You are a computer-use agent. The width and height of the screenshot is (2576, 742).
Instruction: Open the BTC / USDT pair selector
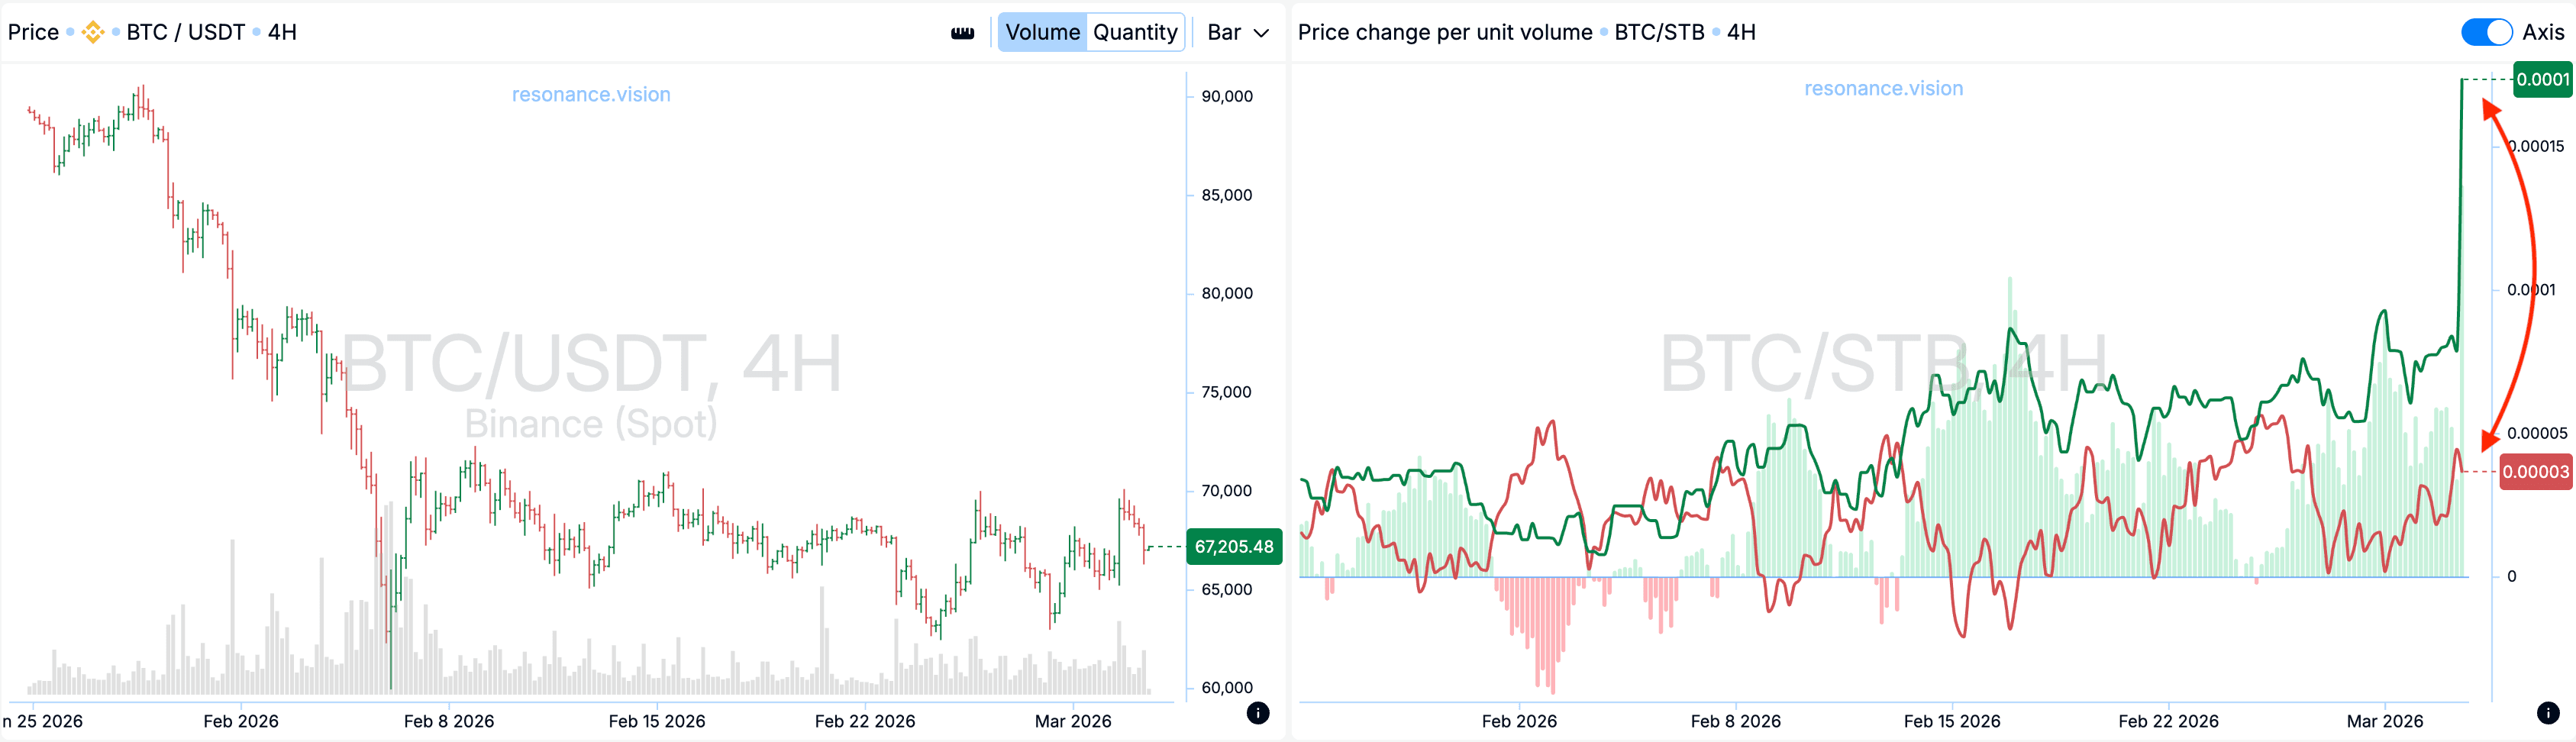(x=185, y=32)
